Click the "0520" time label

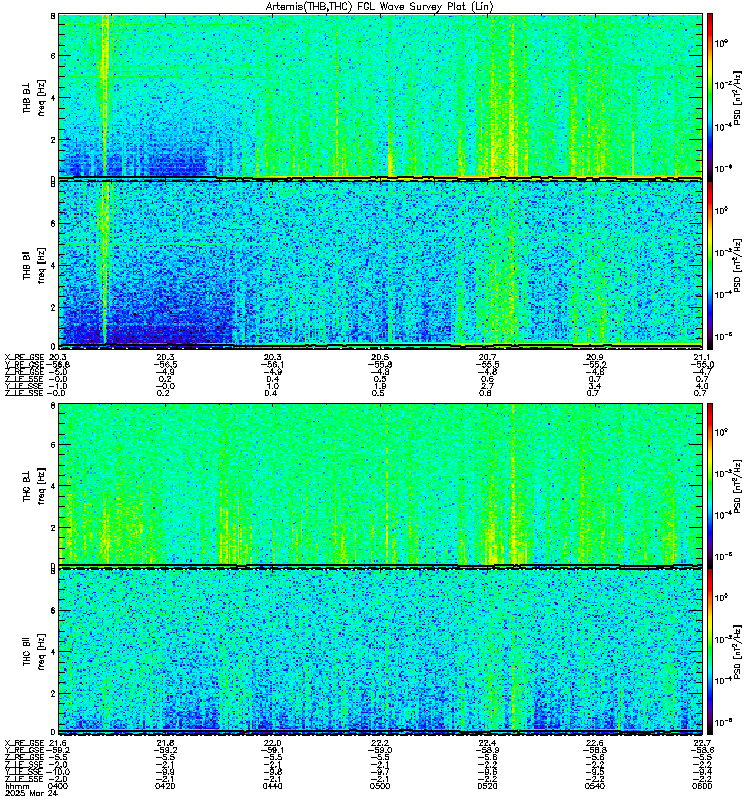click(487, 786)
